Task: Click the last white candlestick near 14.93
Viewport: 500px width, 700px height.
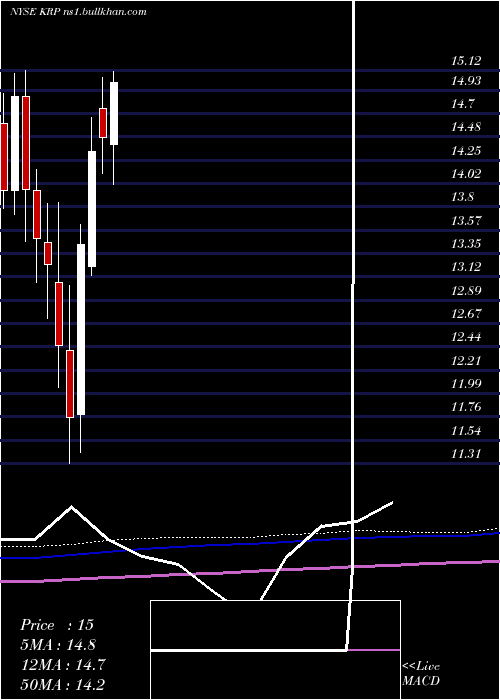Action: pyautogui.click(x=114, y=113)
